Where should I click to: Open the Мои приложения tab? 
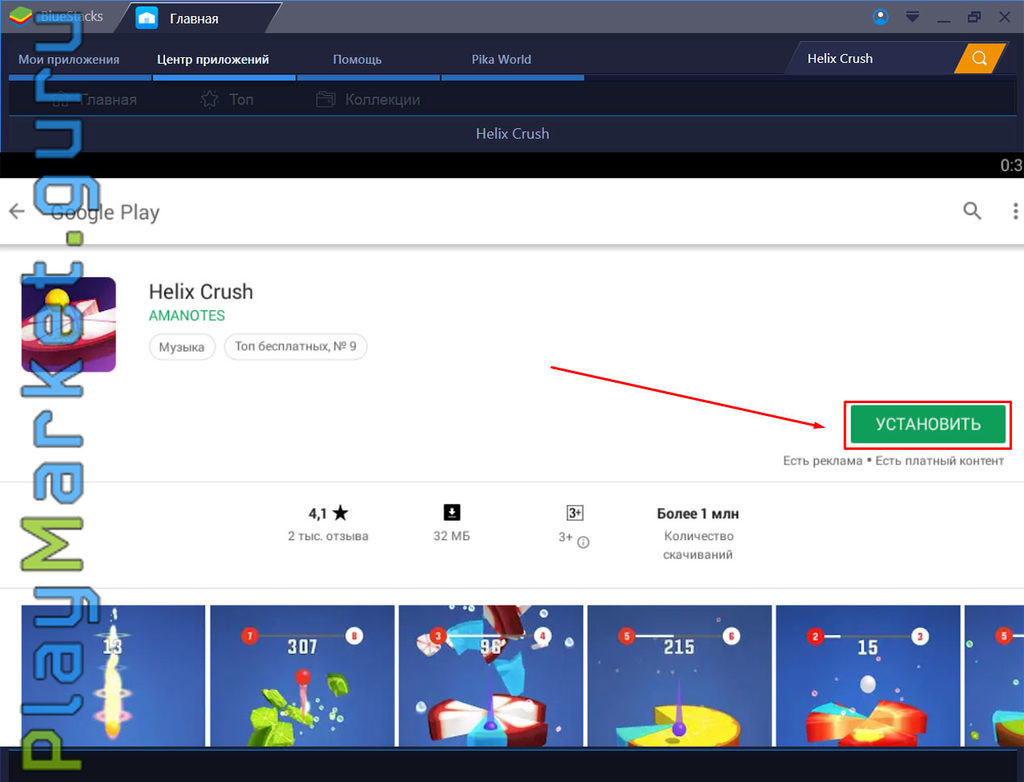(69, 59)
